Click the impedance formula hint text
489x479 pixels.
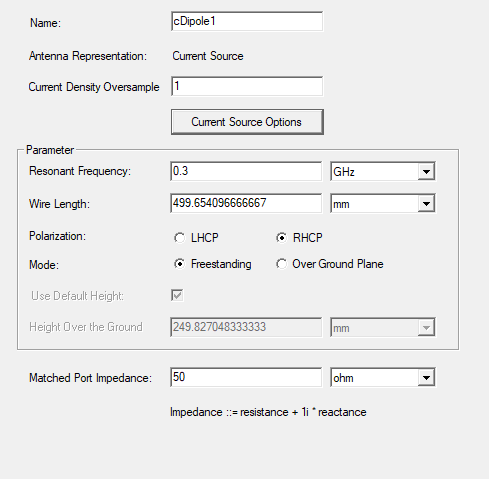click(268, 412)
